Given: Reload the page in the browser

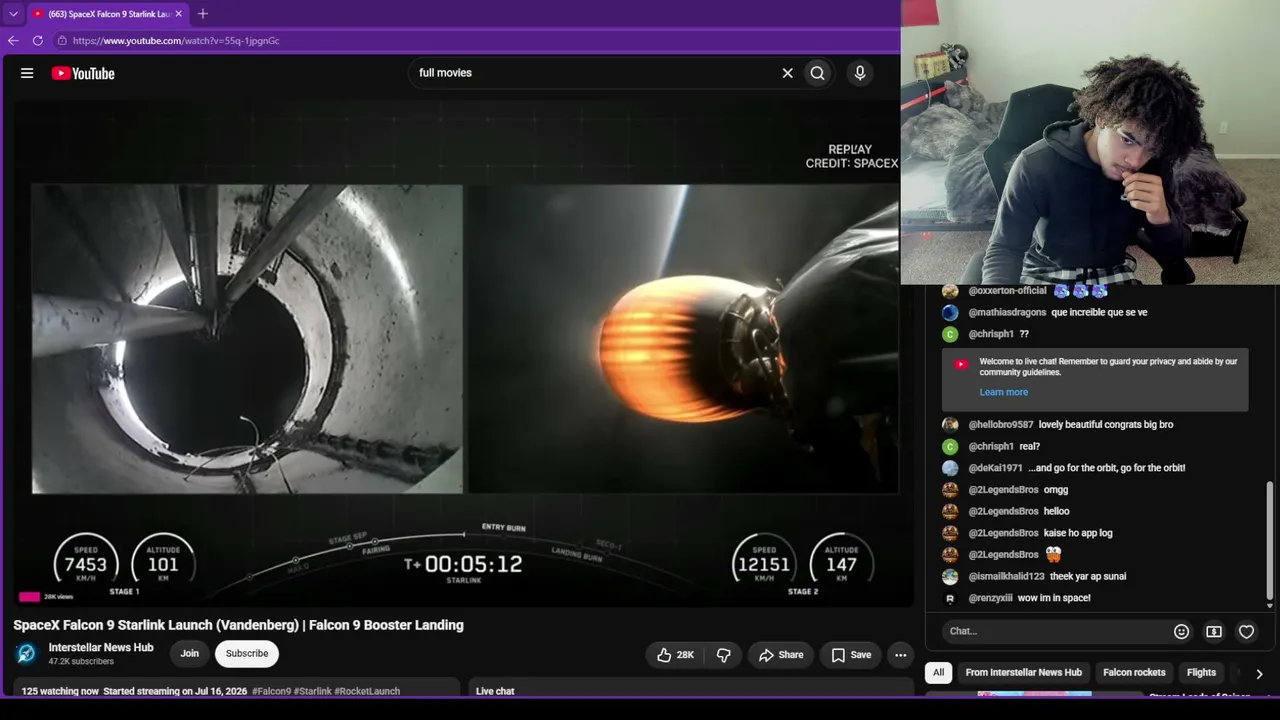Looking at the screenshot, I should coord(38,41).
